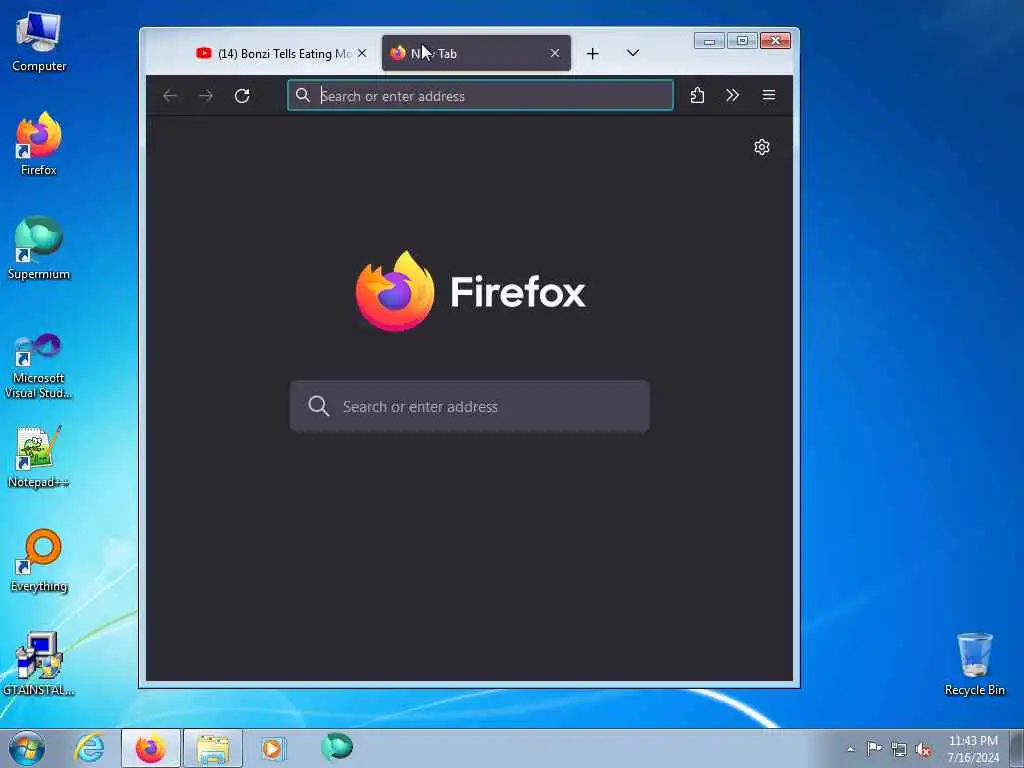Select the Everything search desktop shortcut

(x=39, y=560)
